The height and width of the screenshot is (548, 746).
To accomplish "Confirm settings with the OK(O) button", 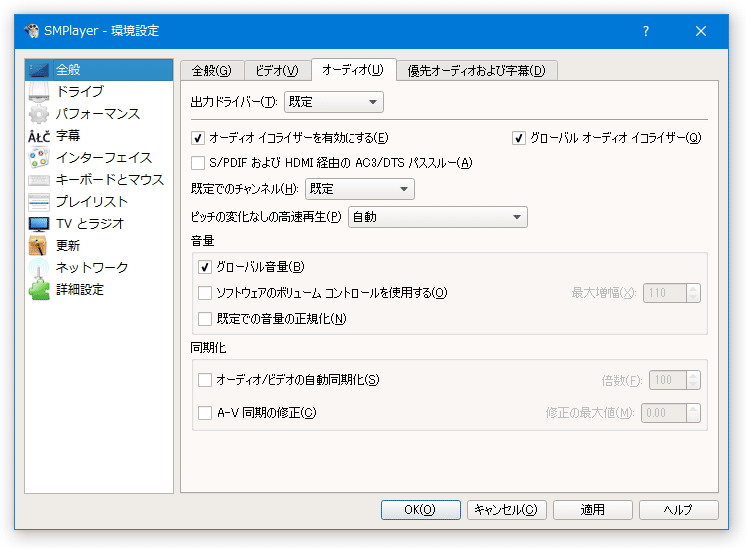I will (x=421, y=510).
